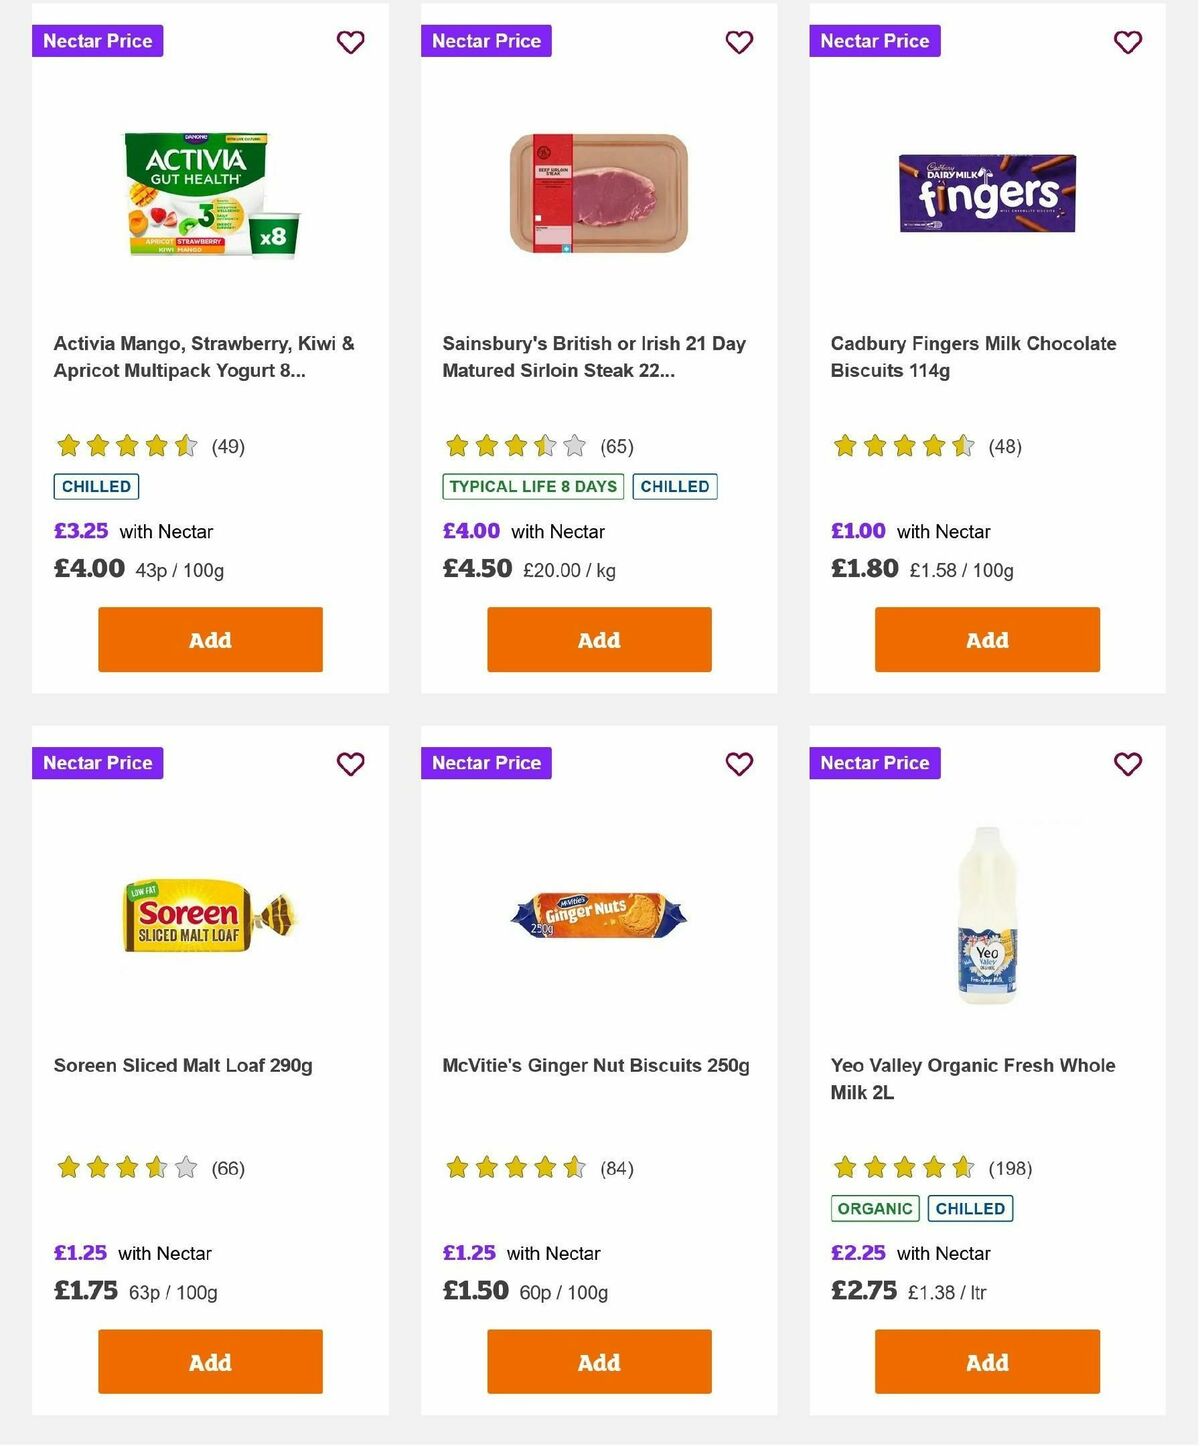Favourite McVitie's Ginger Nut Biscuits
The width and height of the screenshot is (1200, 1446).
tap(739, 764)
